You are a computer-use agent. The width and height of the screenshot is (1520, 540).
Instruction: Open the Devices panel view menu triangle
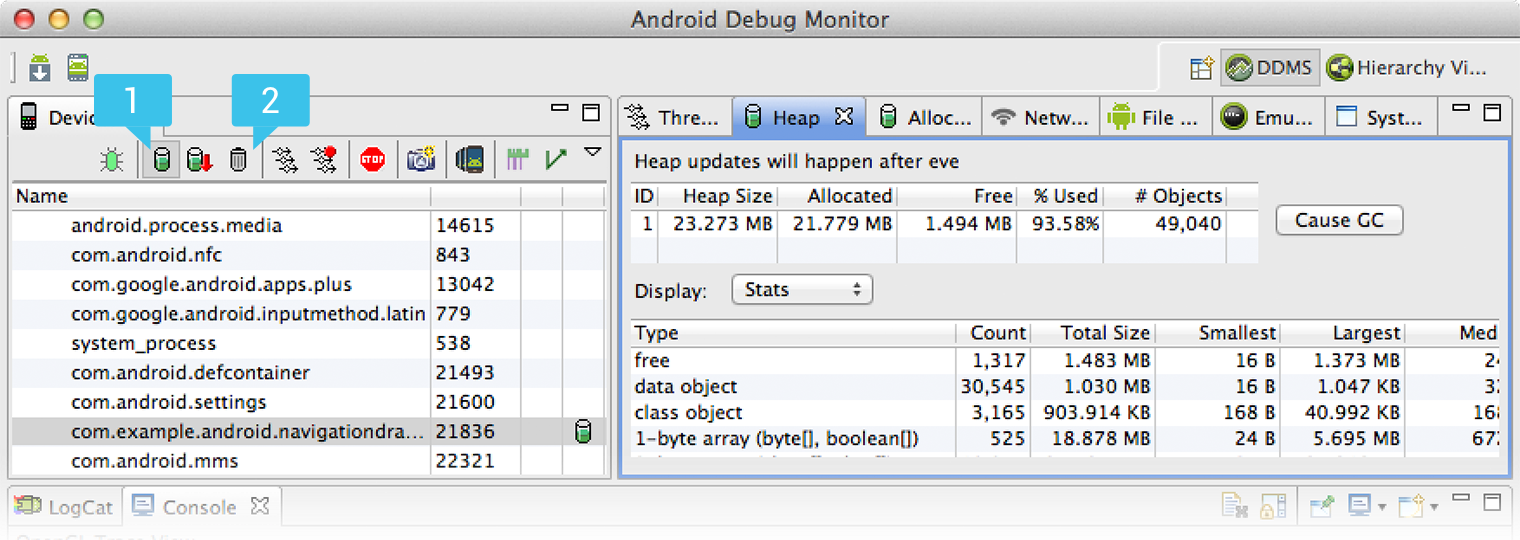[593, 152]
